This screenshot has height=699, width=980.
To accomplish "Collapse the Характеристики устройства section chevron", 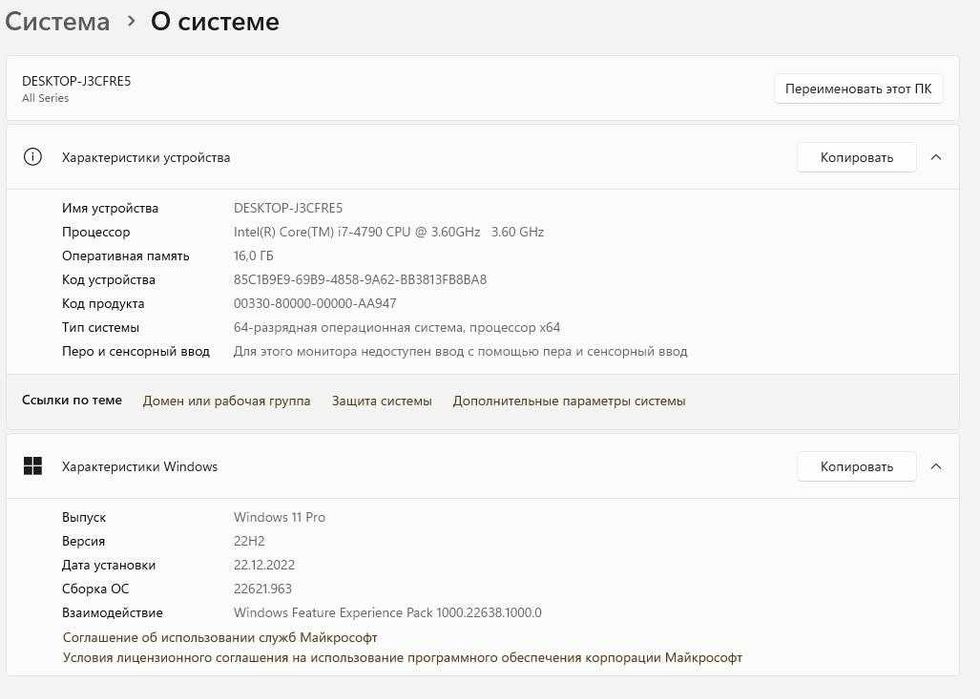I will click(x=936, y=157).
